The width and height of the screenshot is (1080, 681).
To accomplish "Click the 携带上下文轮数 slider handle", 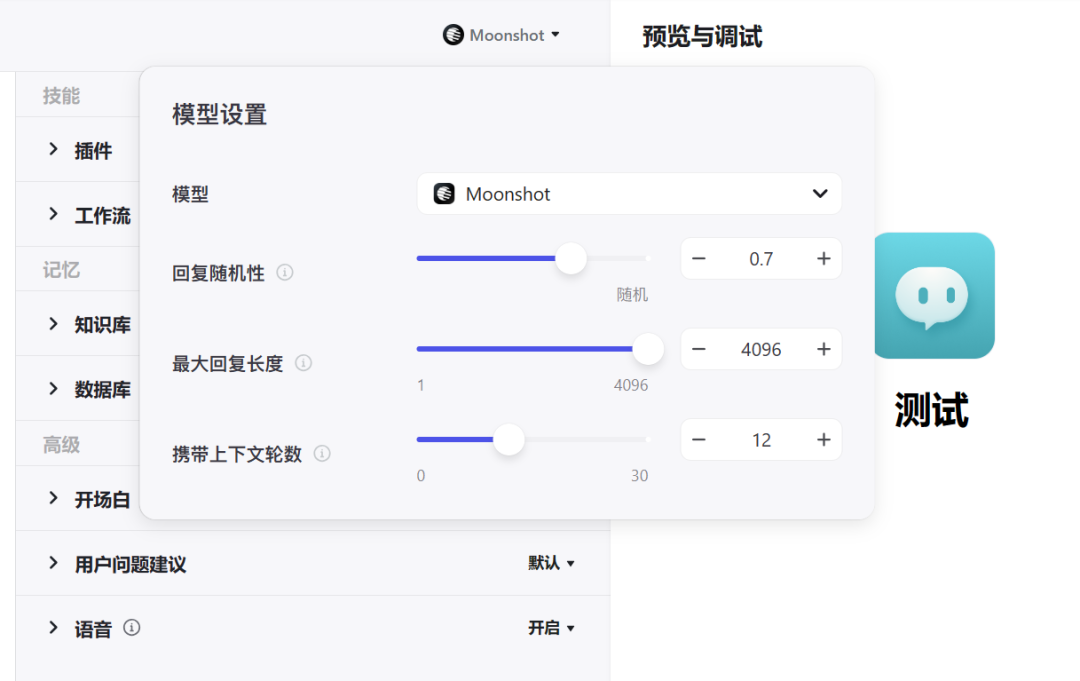I will click(x=509, y=440).
